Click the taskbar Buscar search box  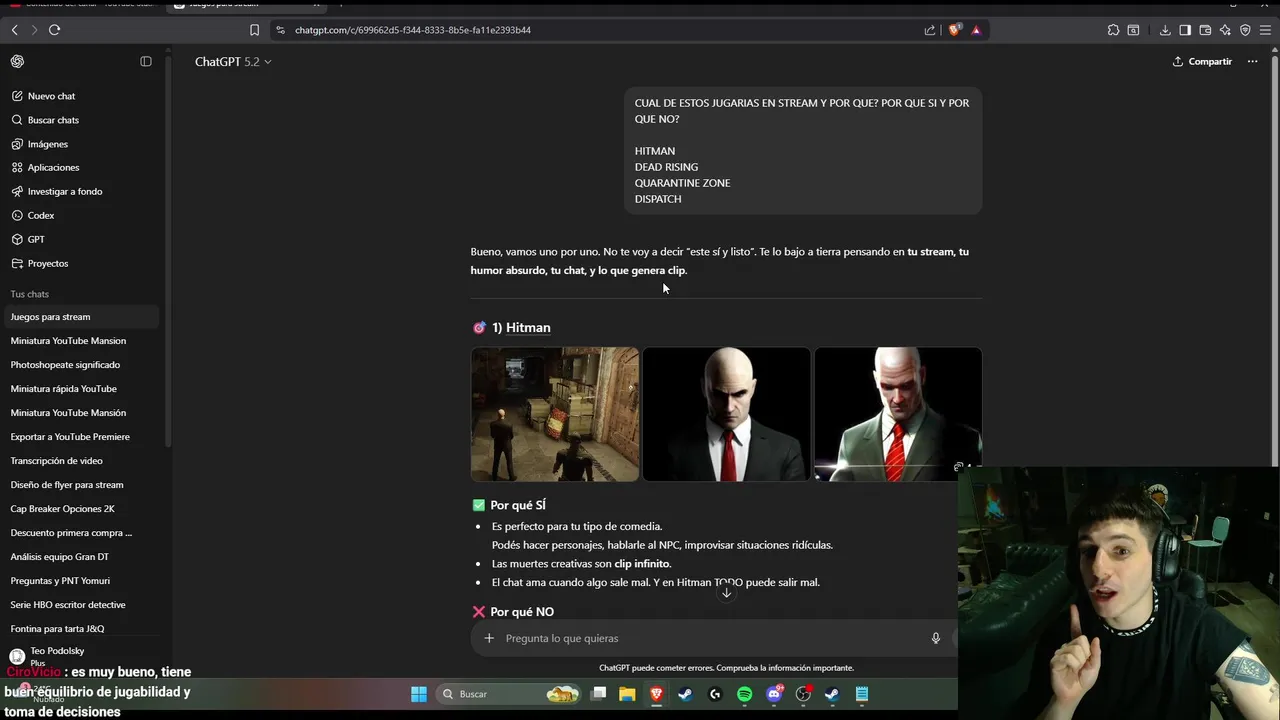click(x=510, y=694)
